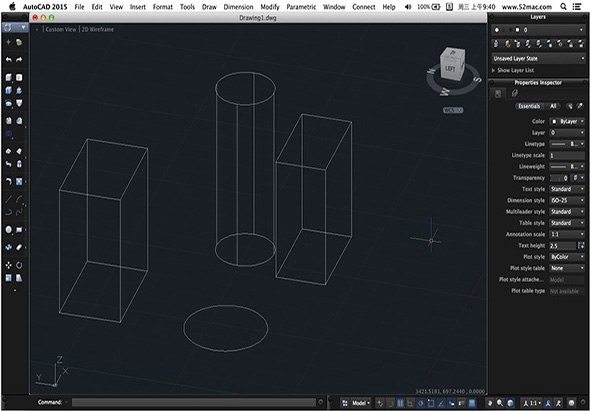Image resolution: width=590 pixels, height=411 pixels.
Task: Click the Undo arrow in the left toolbar
Action: click(9, 60)
